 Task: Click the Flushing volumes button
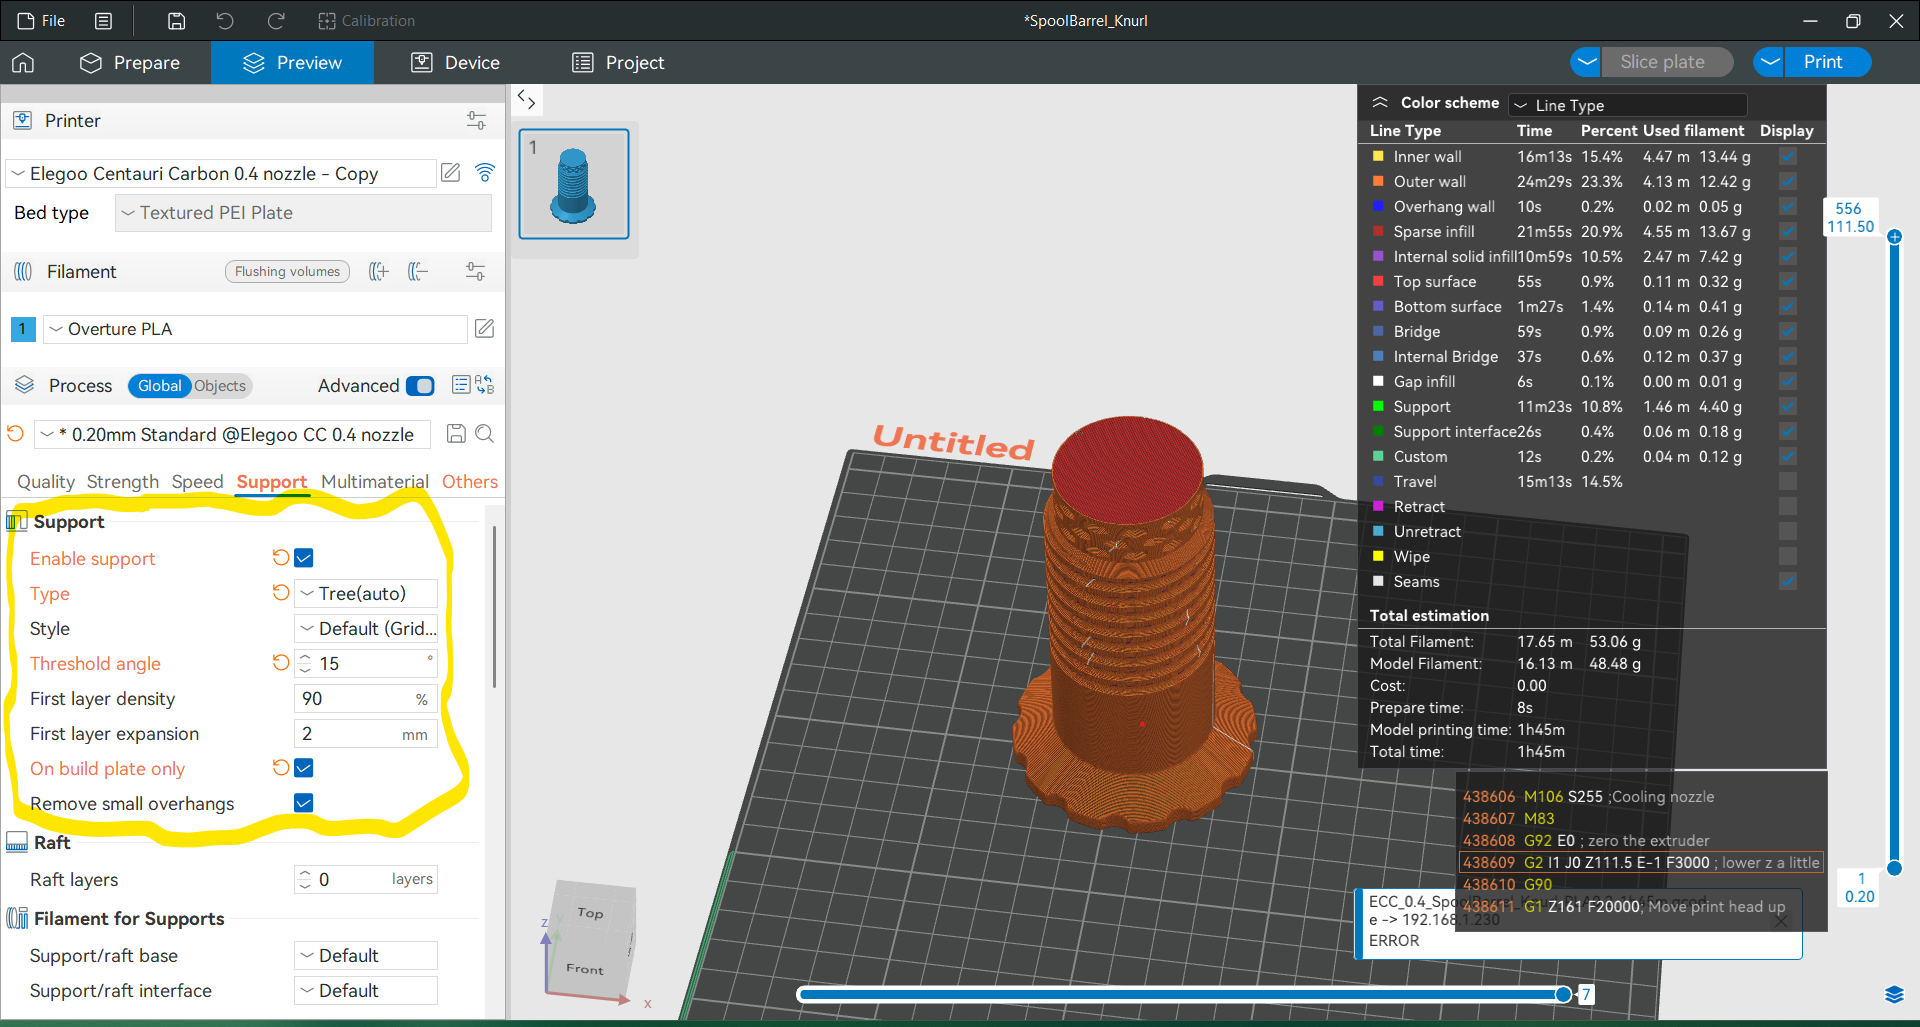pos(287,271)
